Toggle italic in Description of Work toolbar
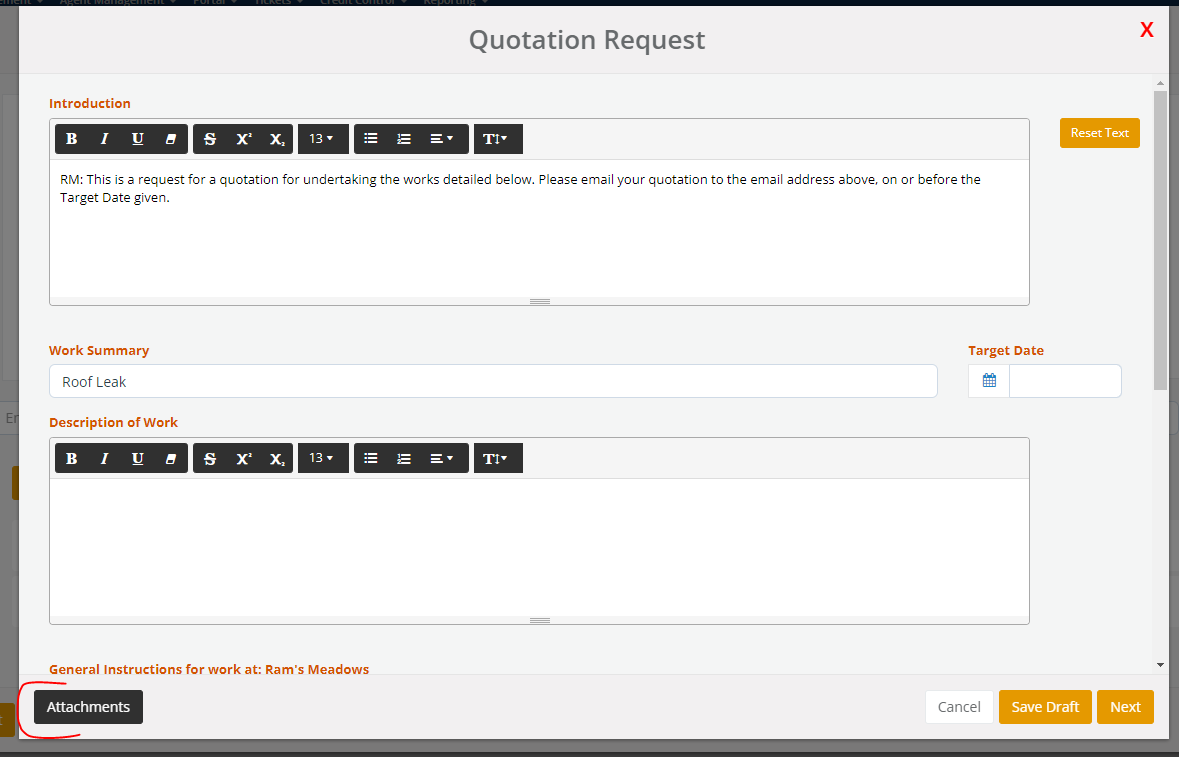Screen dimensions: 1179x757 point(105,459)
